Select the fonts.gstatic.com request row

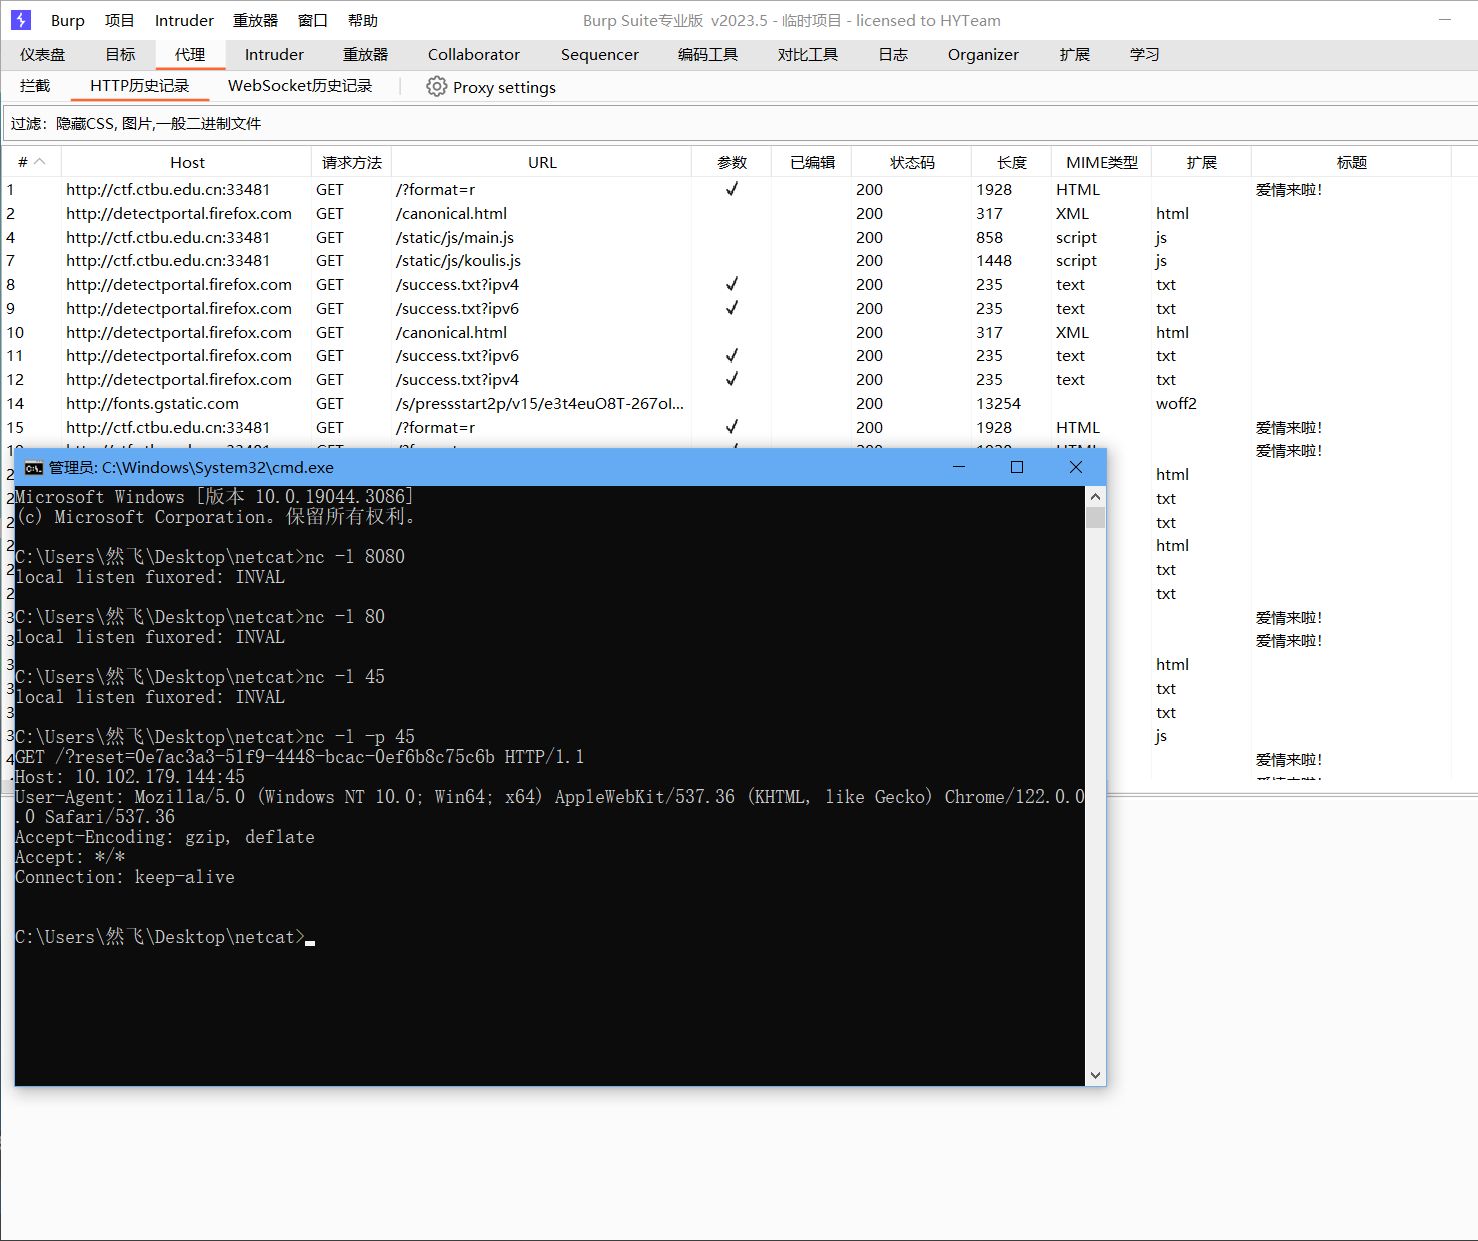point(739,404)
